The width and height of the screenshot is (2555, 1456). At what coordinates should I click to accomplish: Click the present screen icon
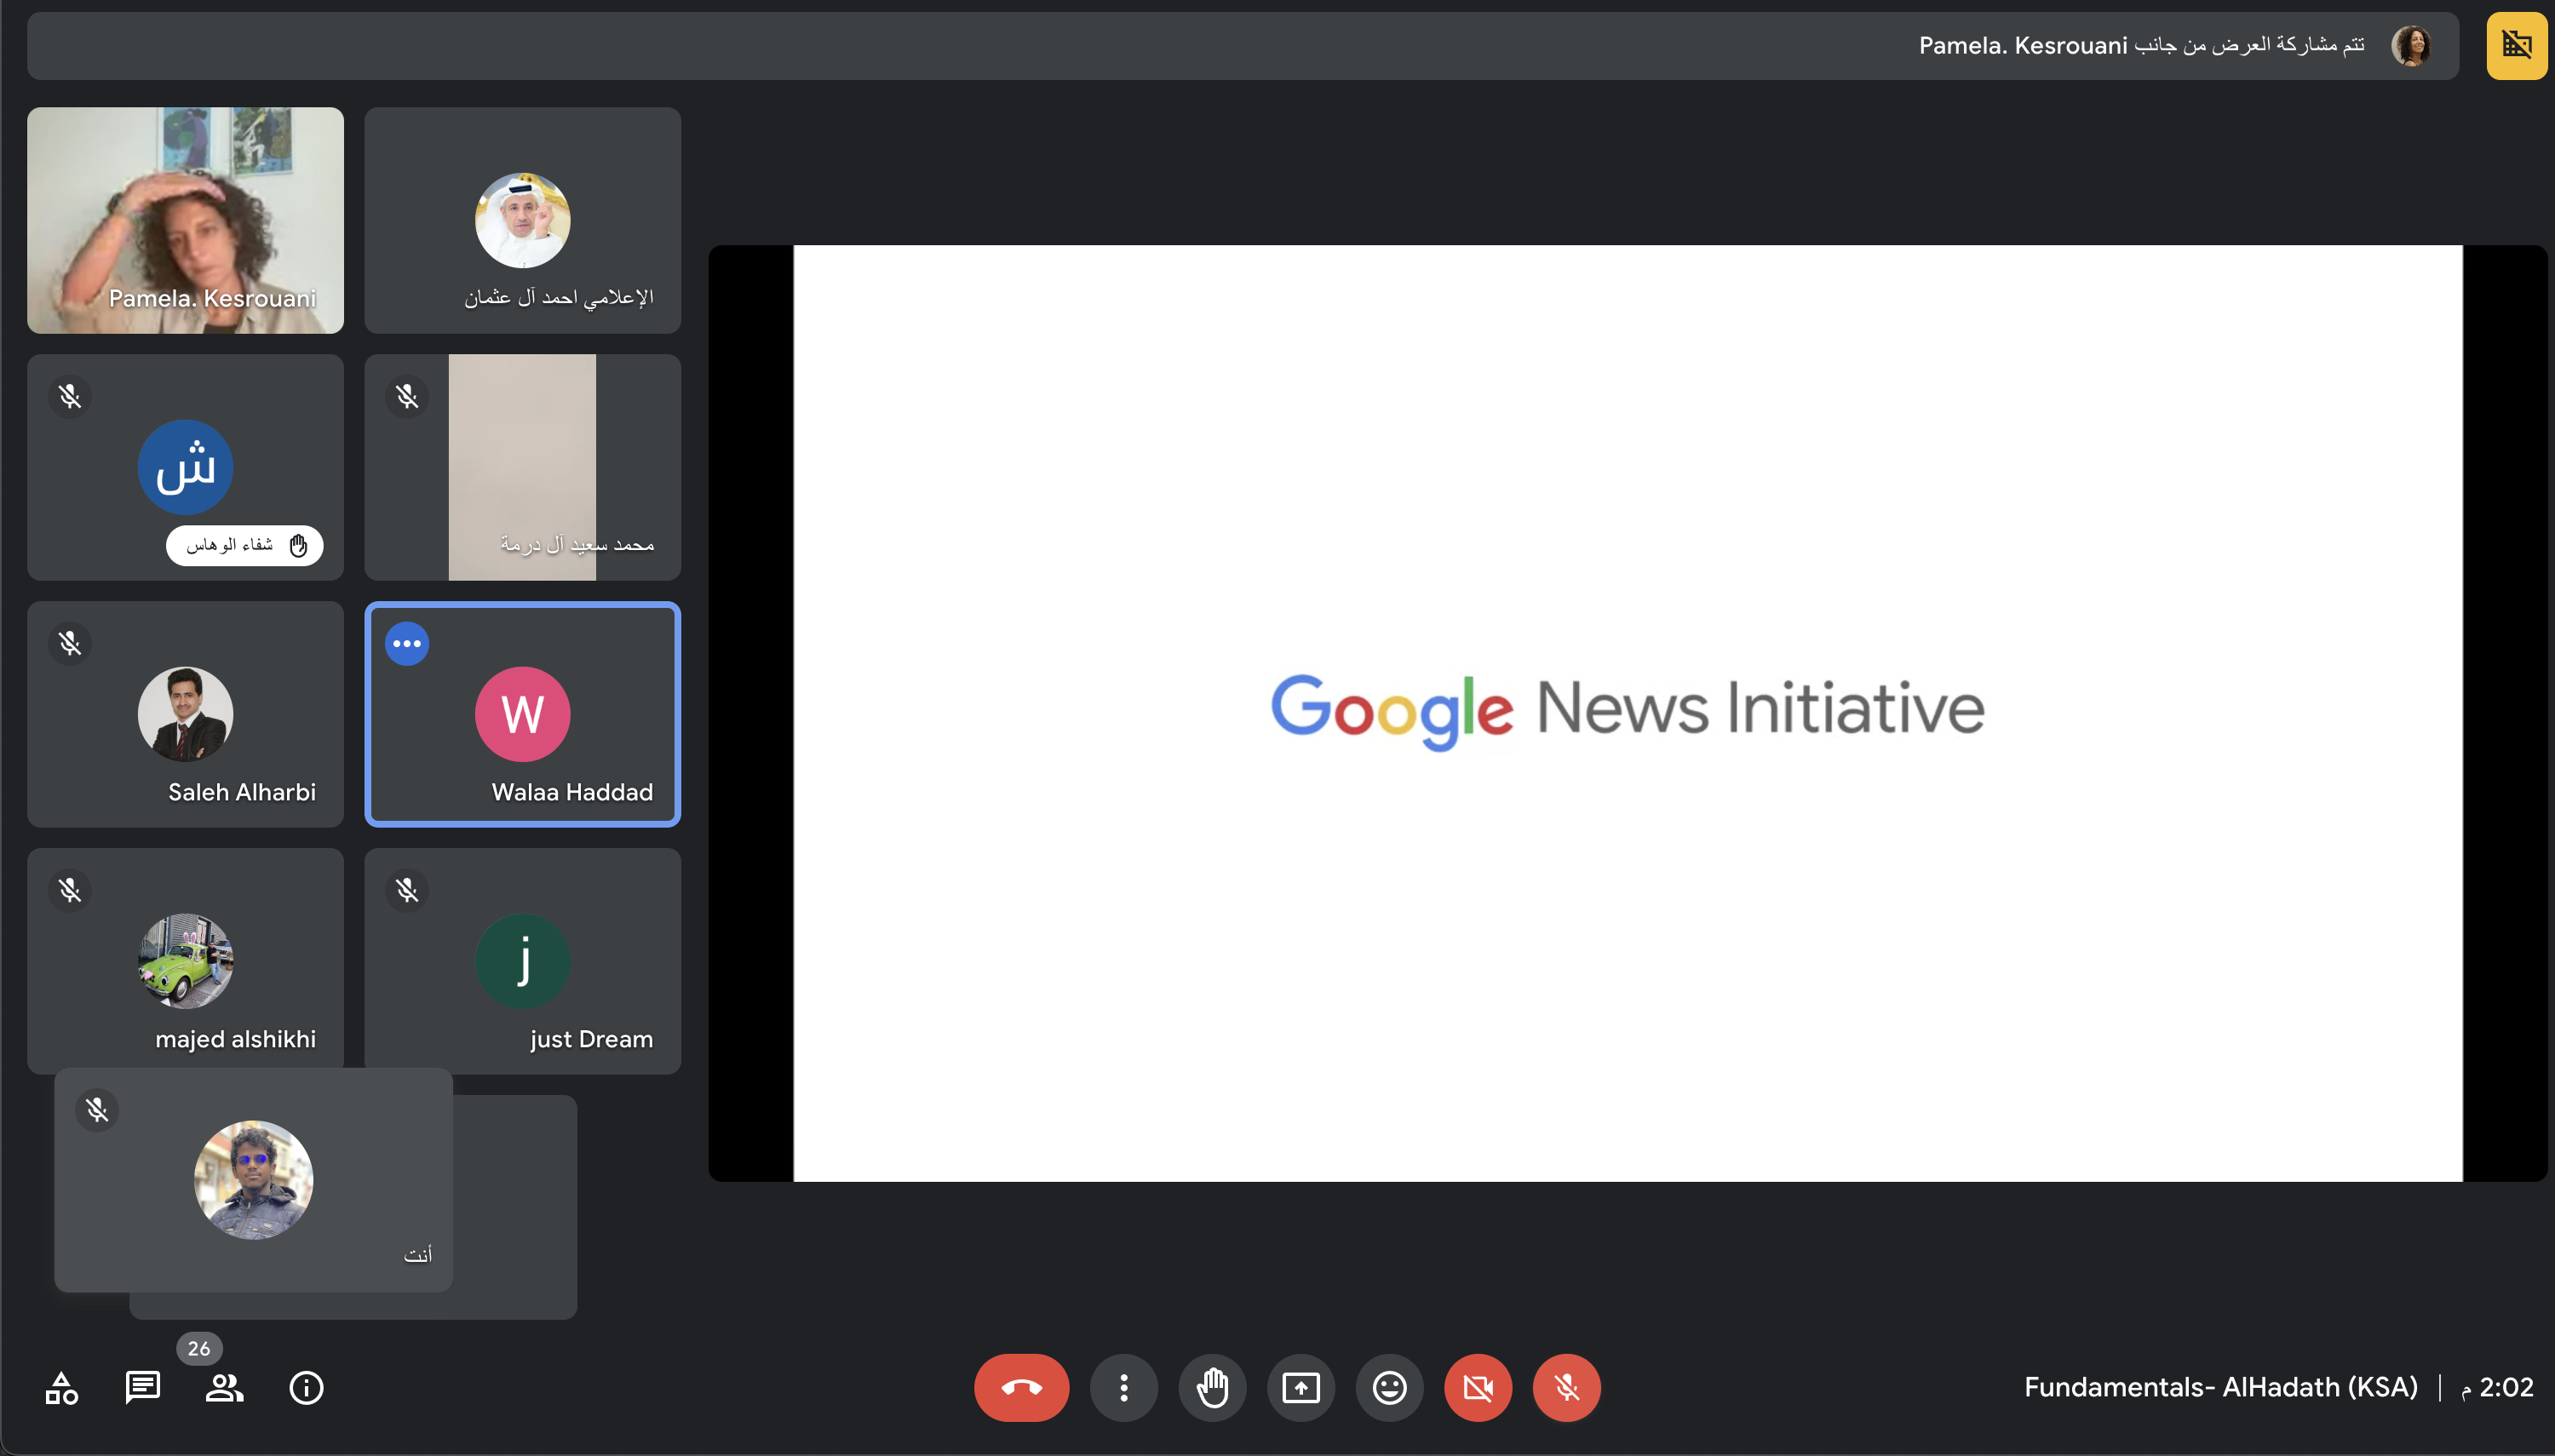pyautogui.click(x=1300, y=1387)
